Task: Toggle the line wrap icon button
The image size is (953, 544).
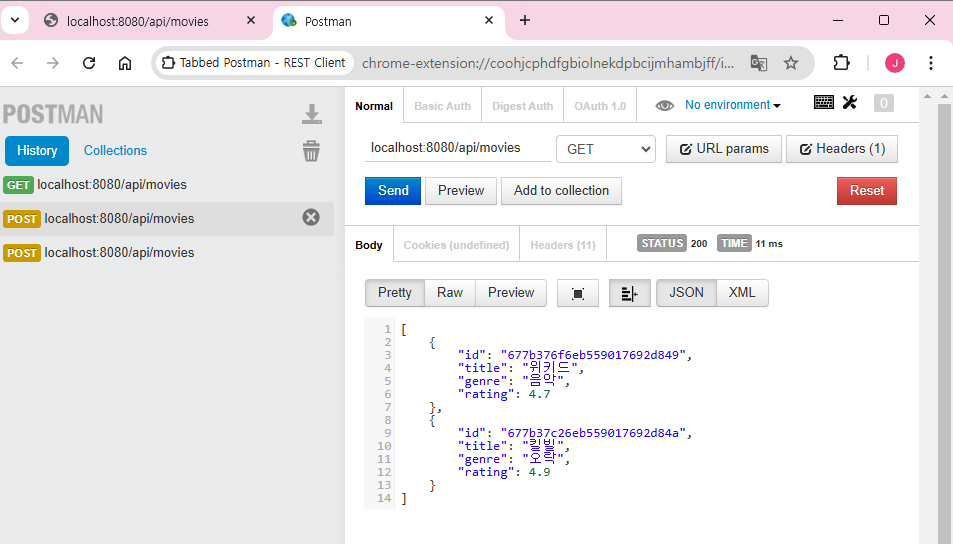Action: pos(630,294)
